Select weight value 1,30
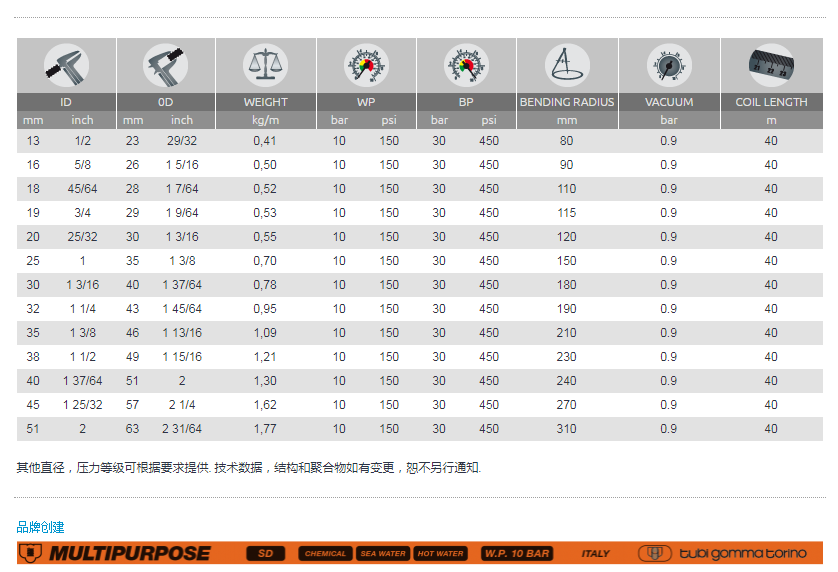 click(265, 381)
